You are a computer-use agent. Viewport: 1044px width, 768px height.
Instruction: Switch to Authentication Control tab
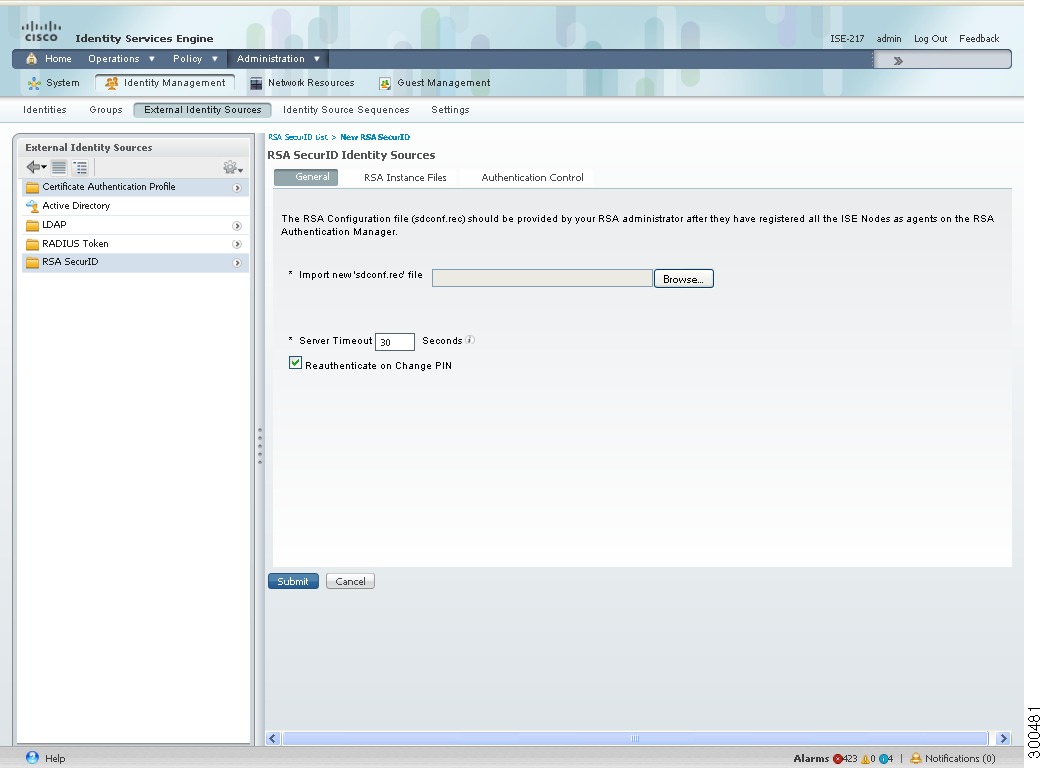pos(532,178)
